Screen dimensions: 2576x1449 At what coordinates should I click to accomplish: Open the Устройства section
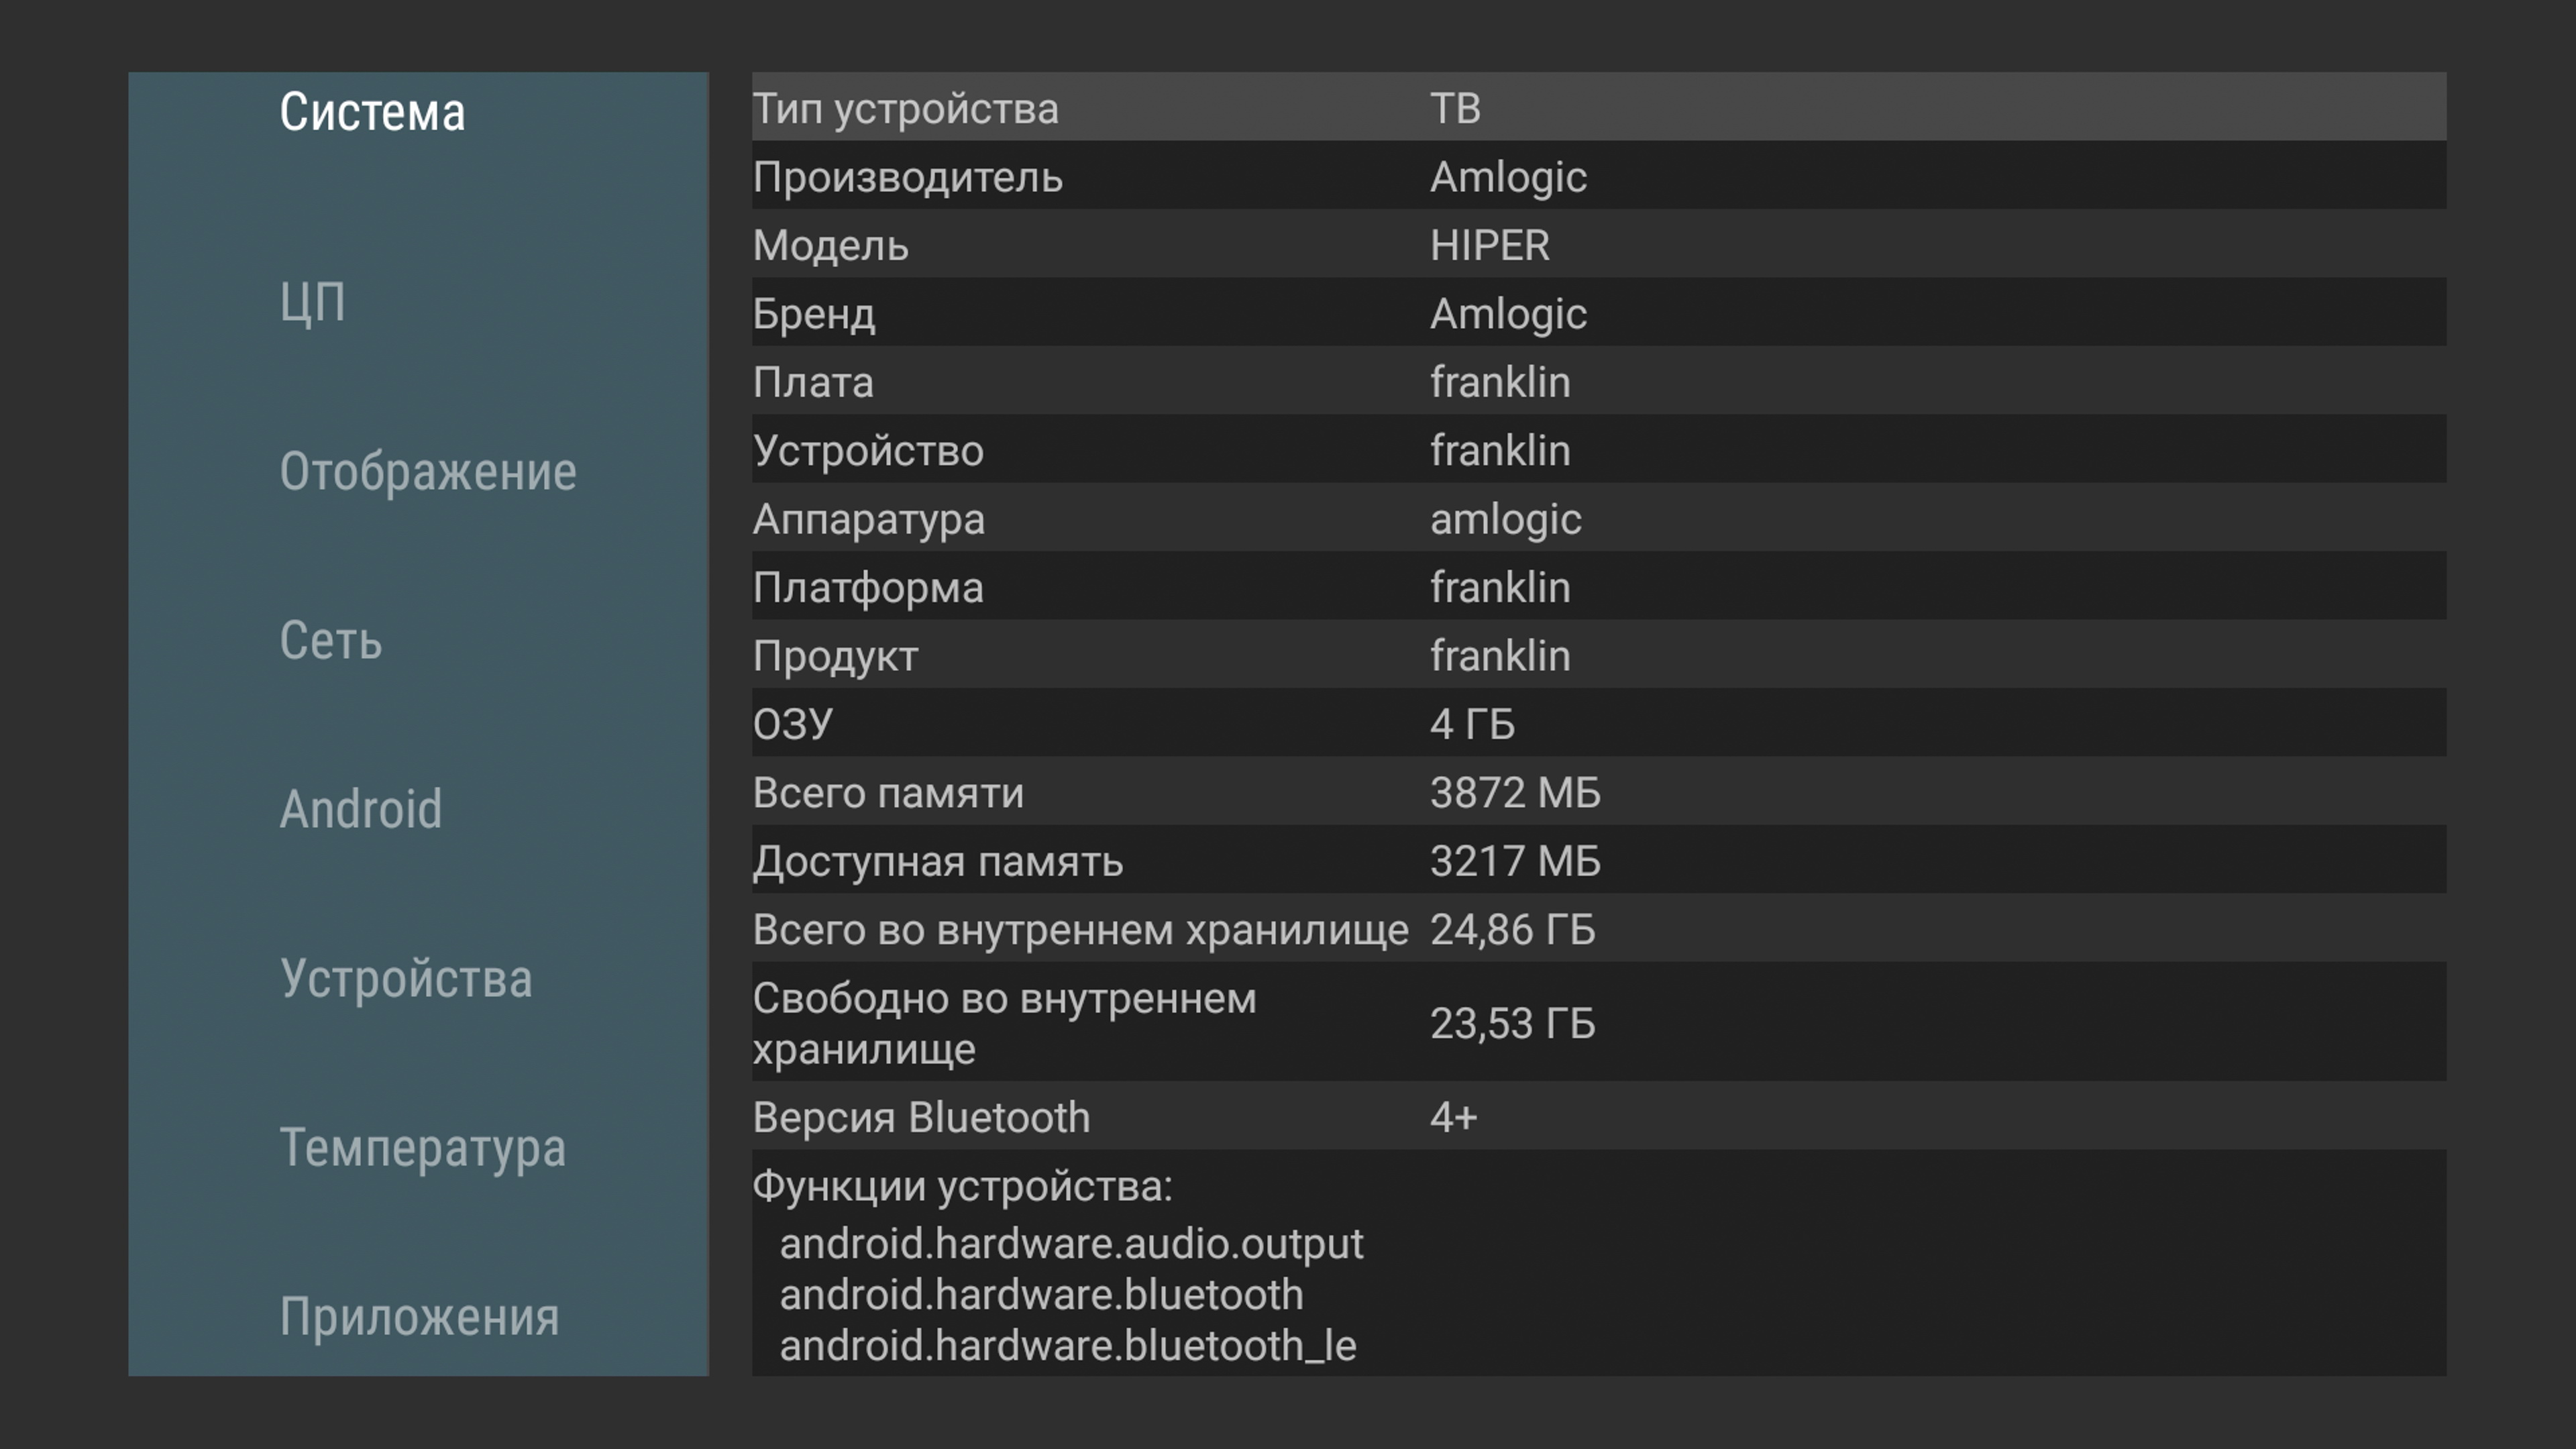[406, 978]
